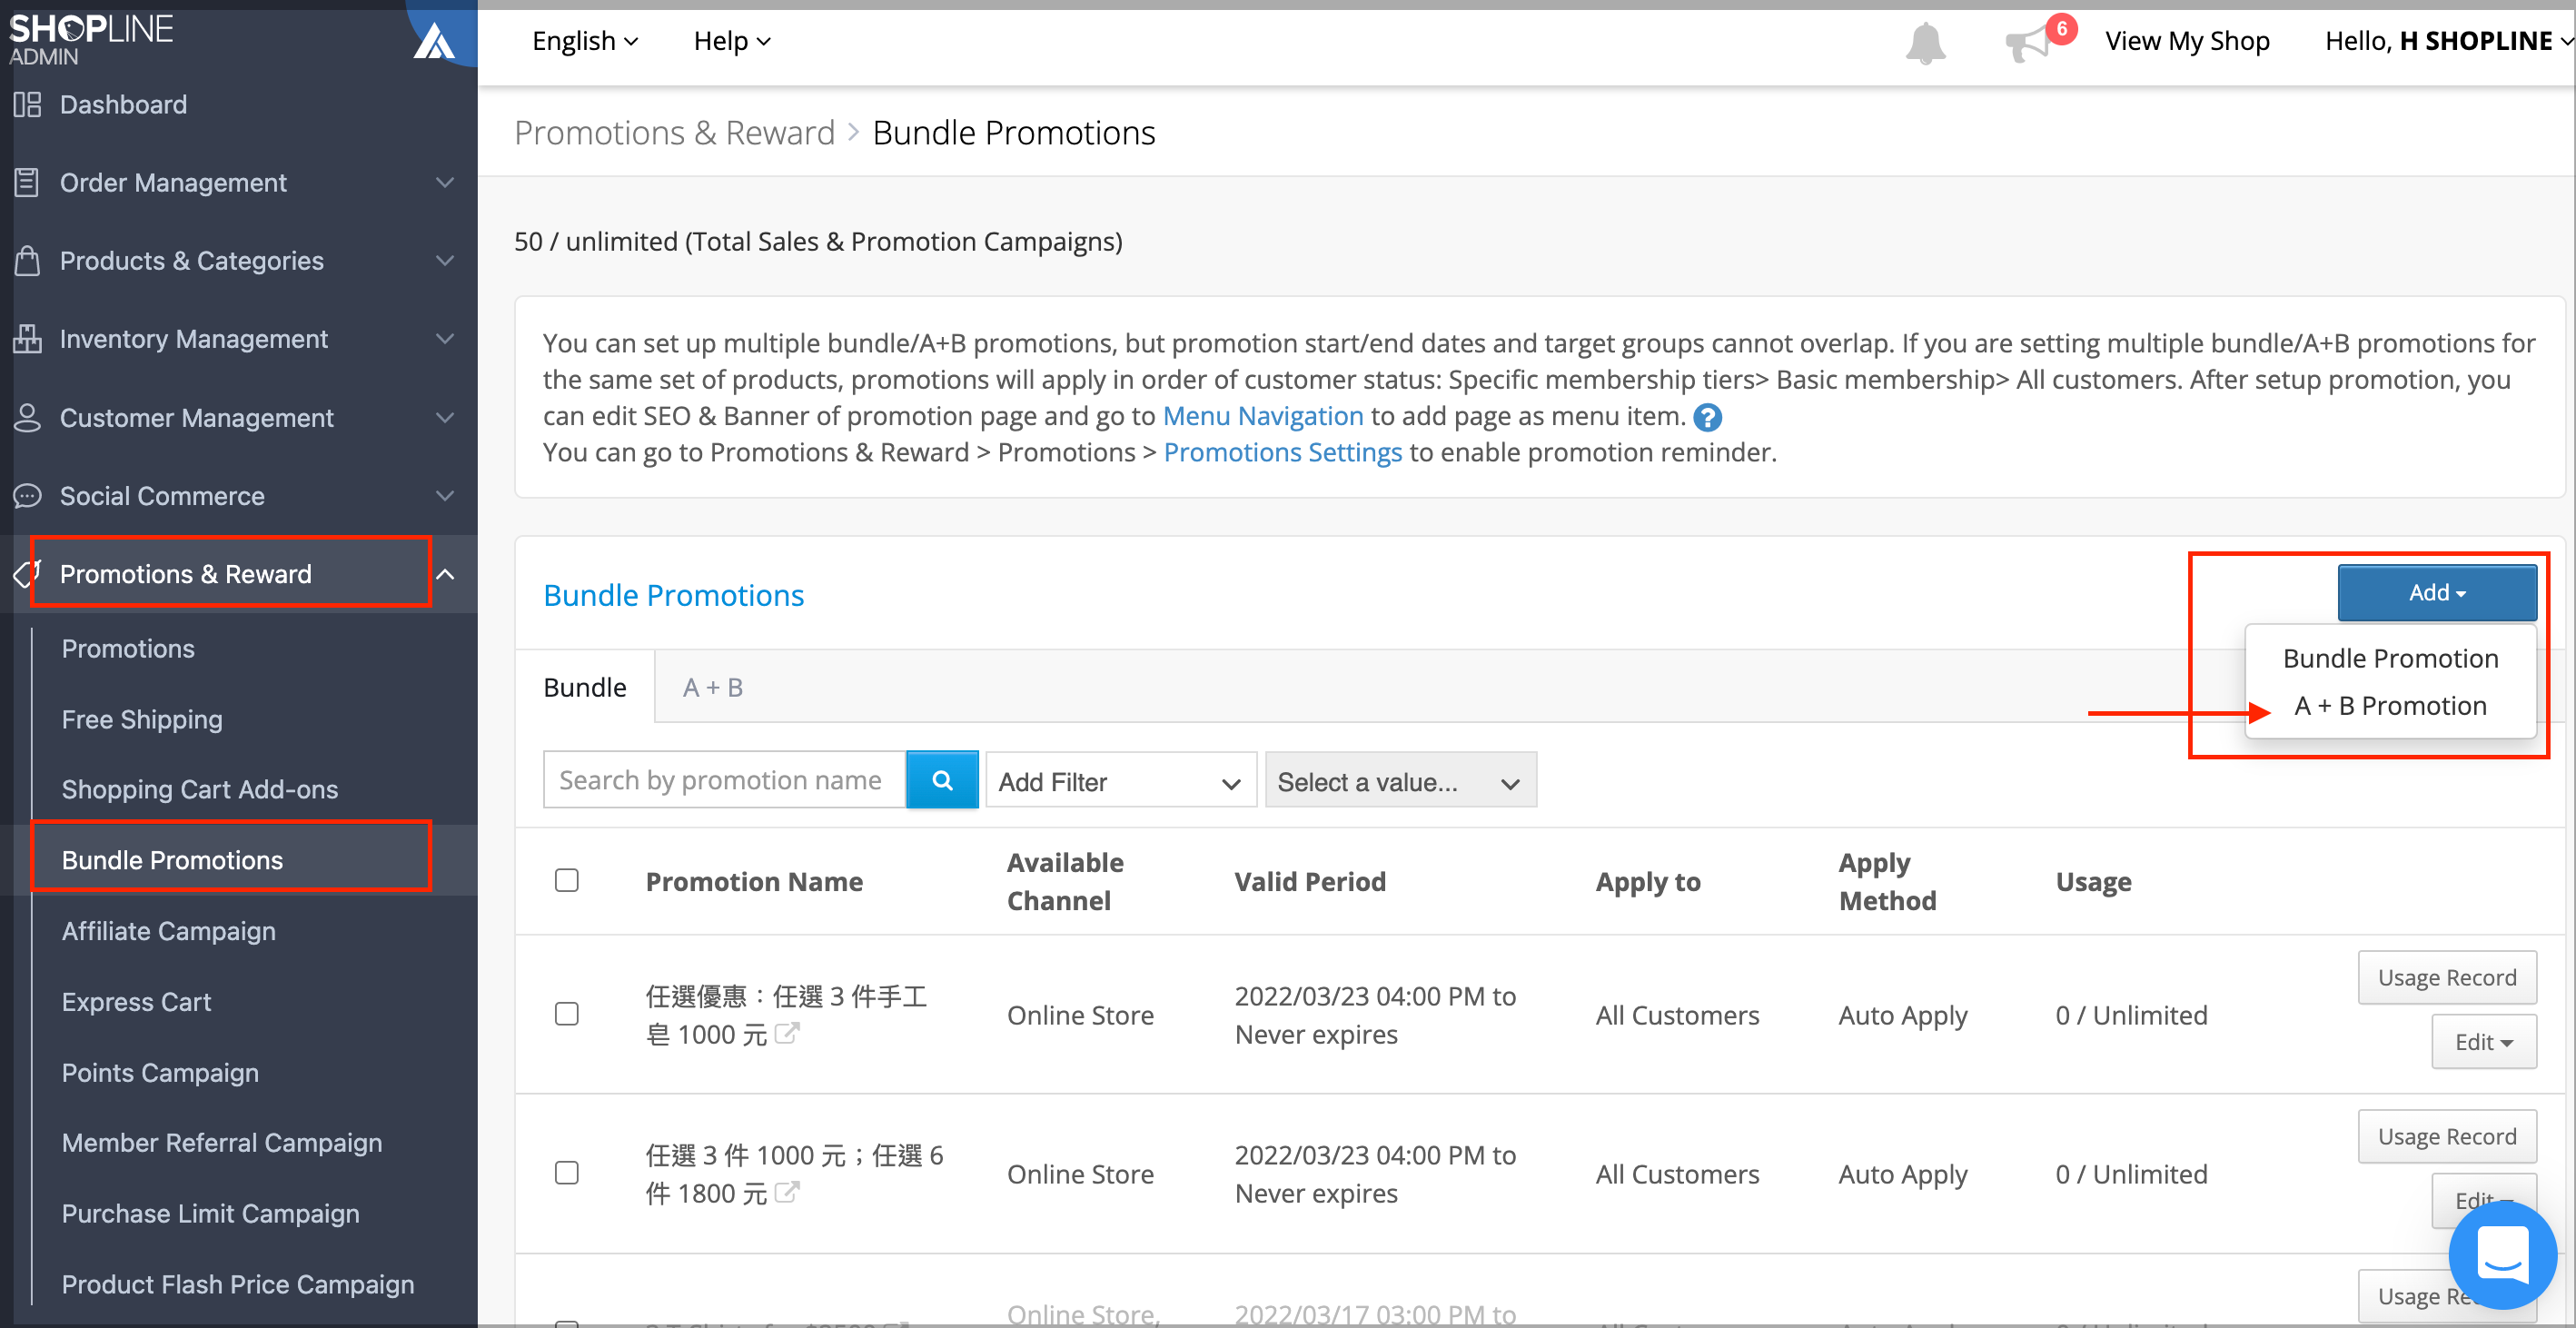Click the Customer Management person icon
Viewport: 2576px width, 1328px height.
coord(27,417)
